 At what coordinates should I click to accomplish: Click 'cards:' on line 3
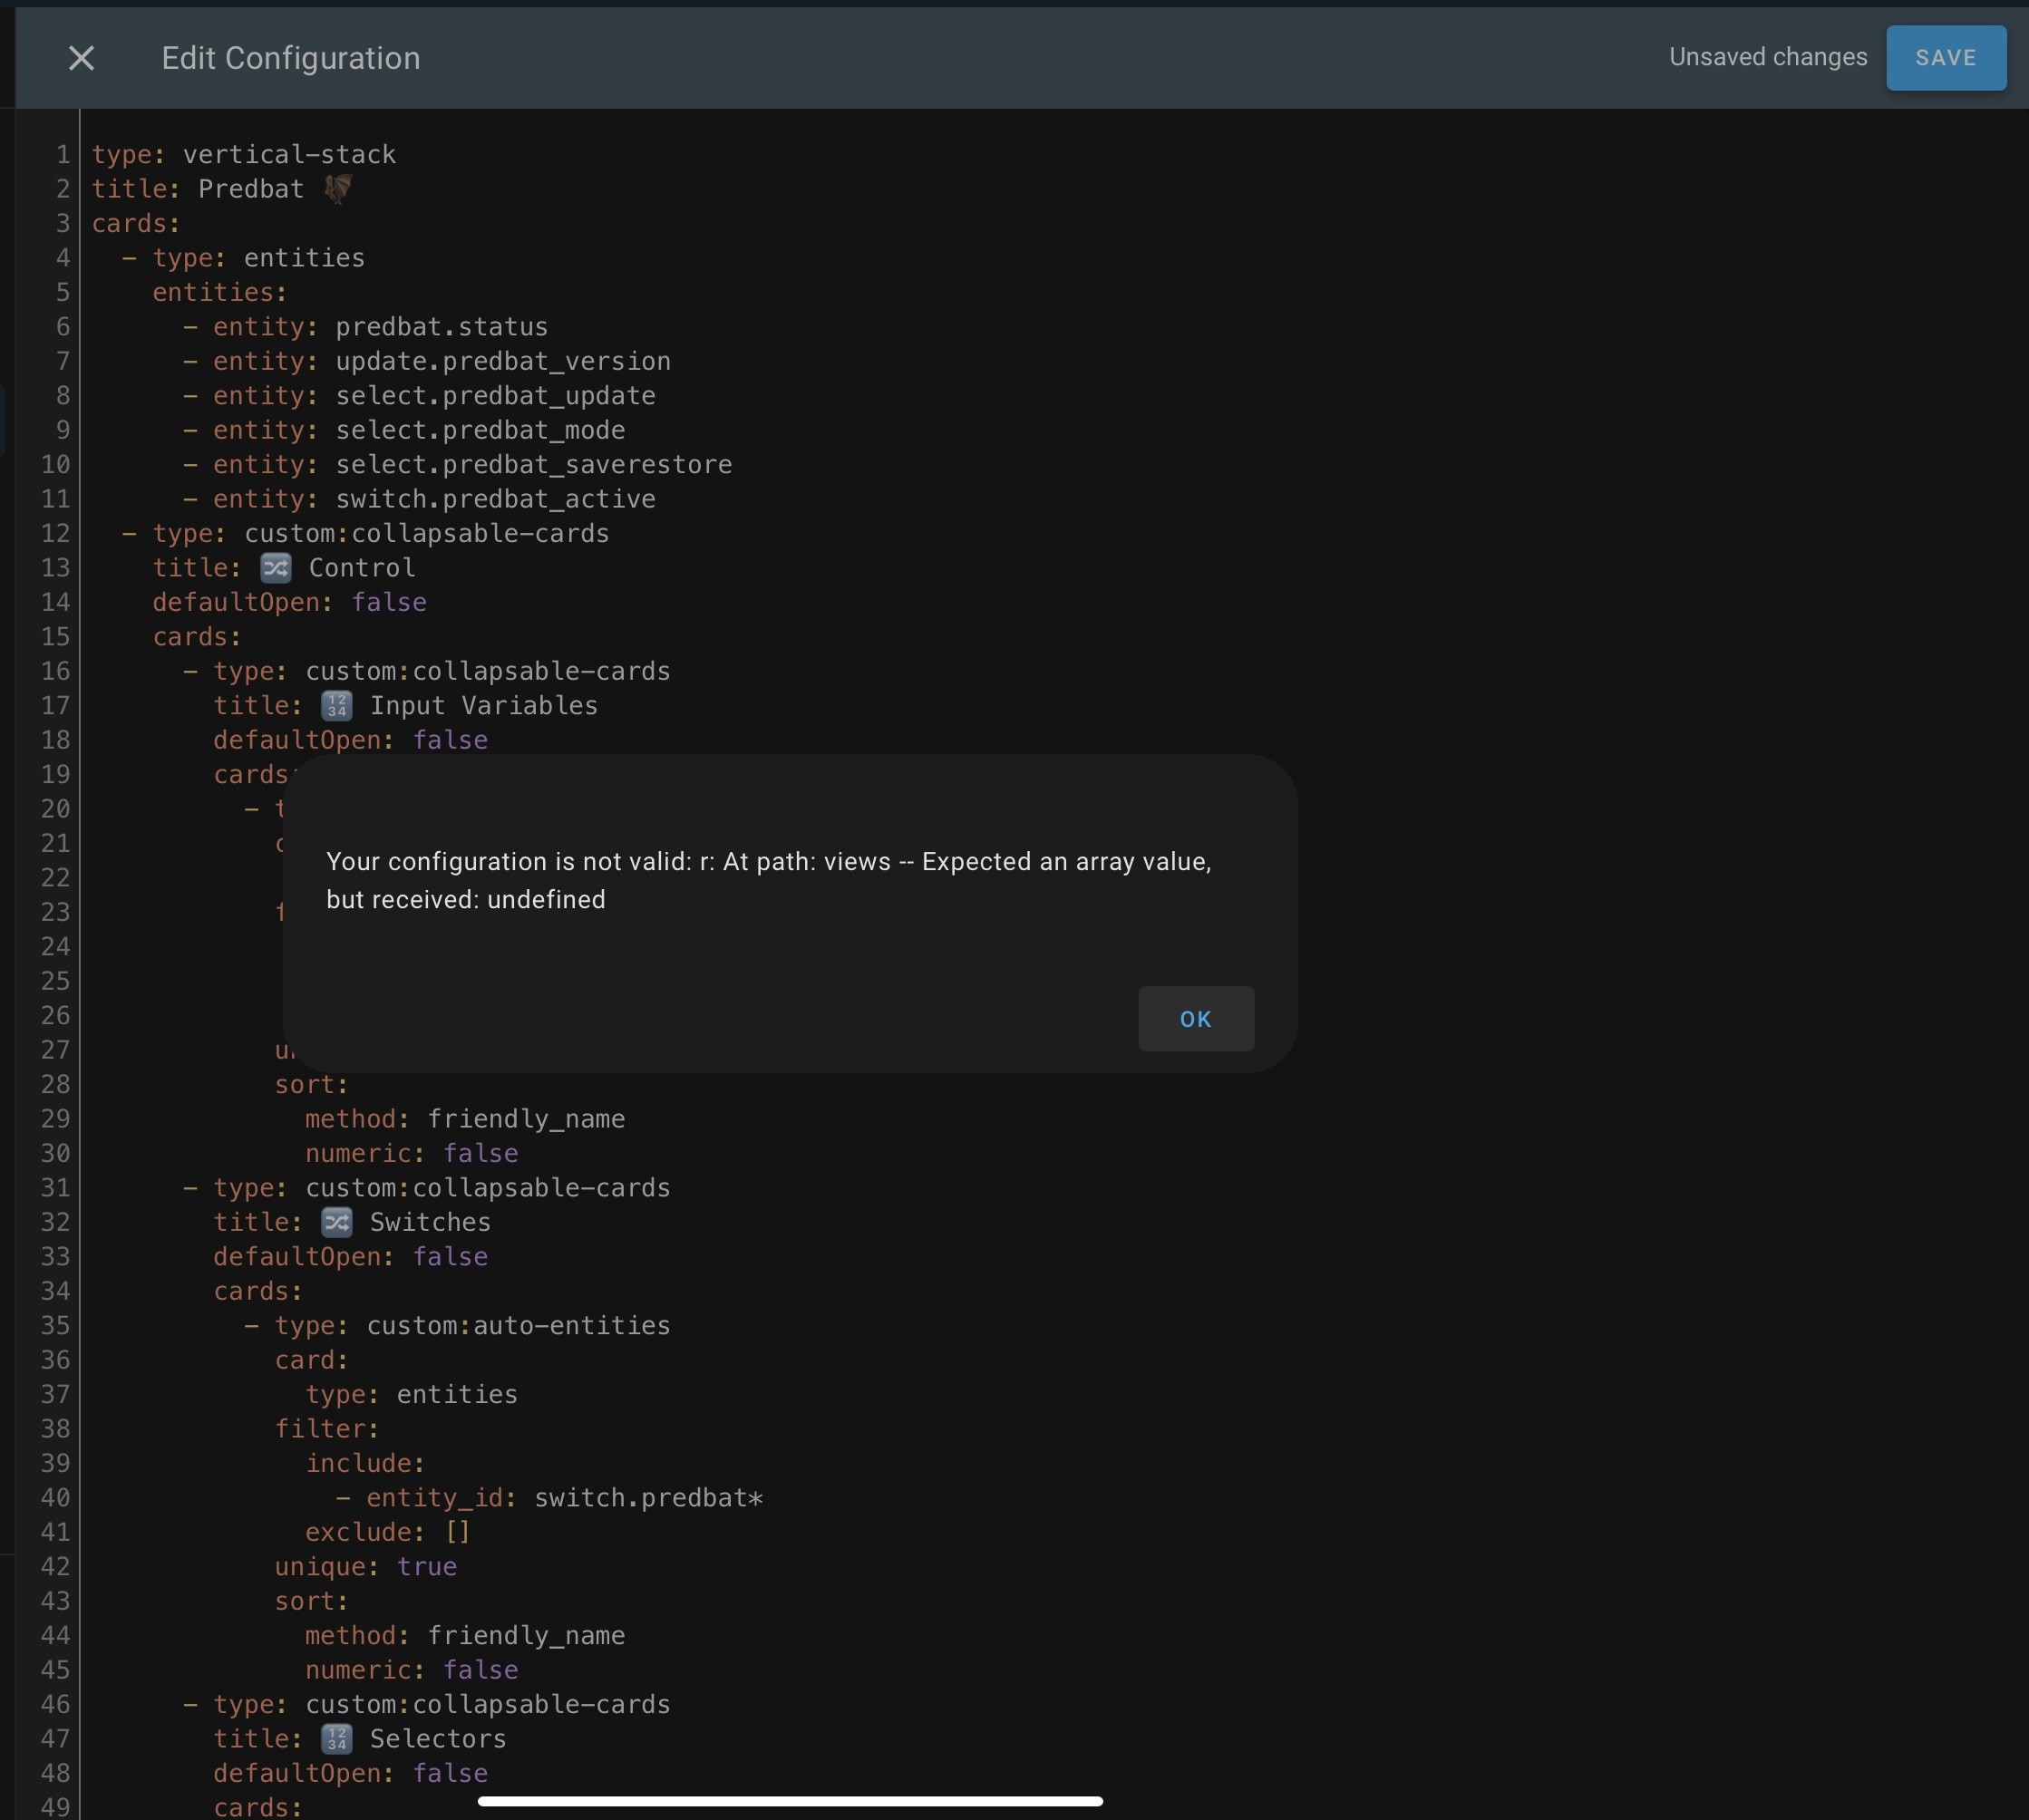coord(136,224)
